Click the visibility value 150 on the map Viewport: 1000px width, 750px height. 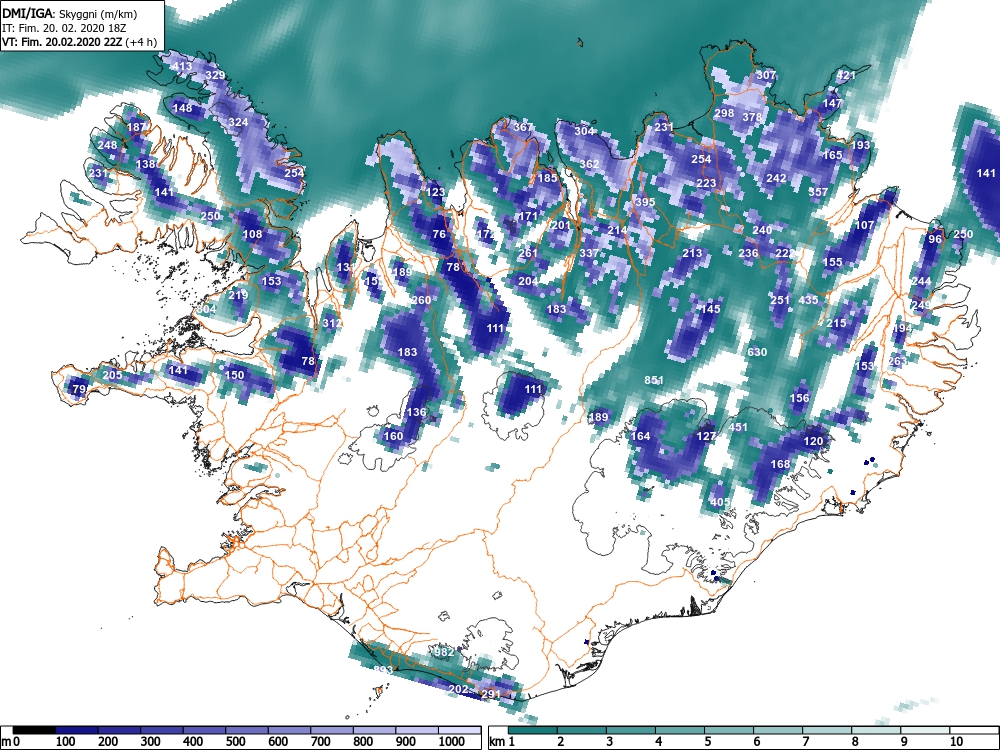235,374
